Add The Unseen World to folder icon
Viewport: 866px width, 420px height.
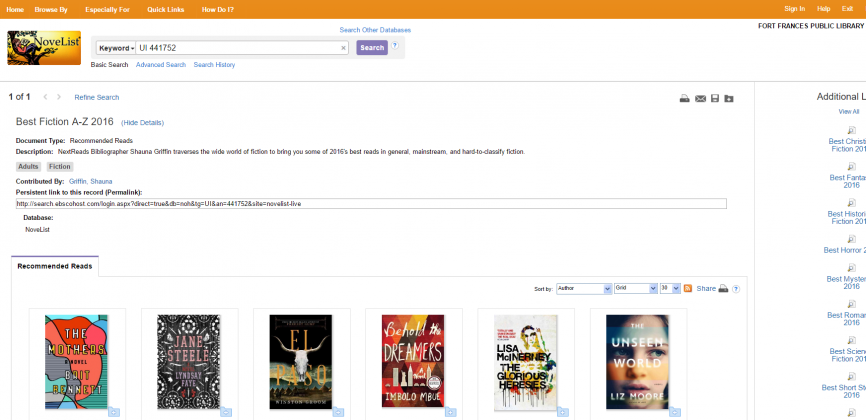pyautogui.click(x=674, y=412)
